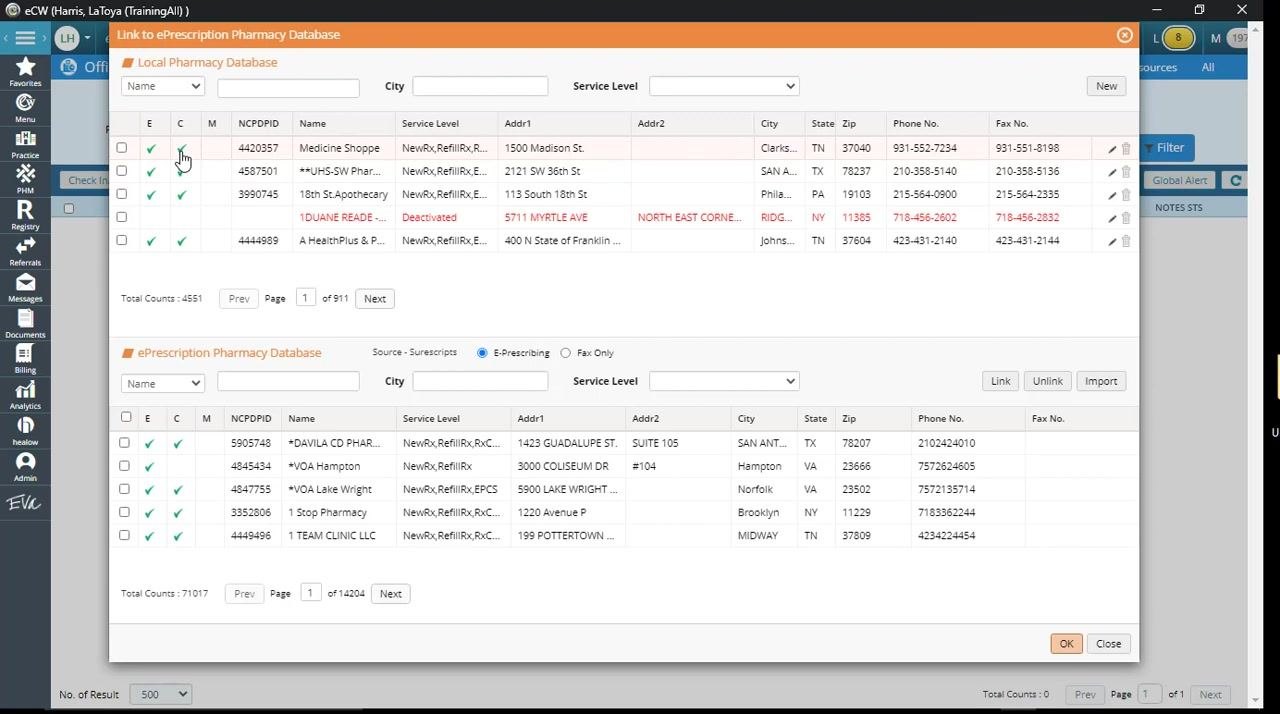The height and width of the screenshot is (714, 1280).
Task: Open ePrescription Name search-by dropdown
Action: click(163, 383)
